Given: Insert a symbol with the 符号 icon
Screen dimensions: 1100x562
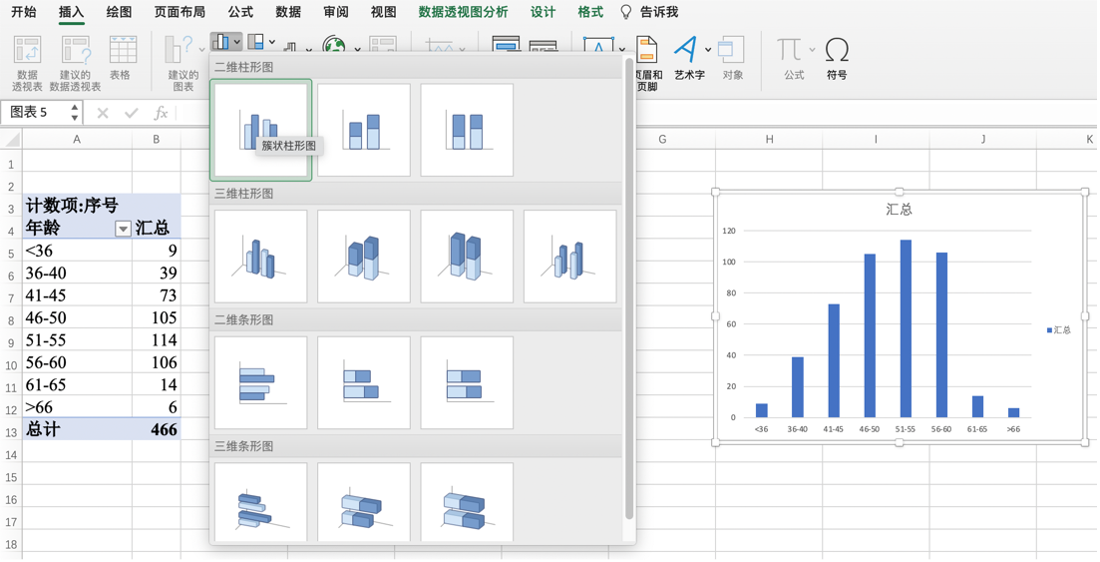Looking at the screenshot, I should click(837, 58).
